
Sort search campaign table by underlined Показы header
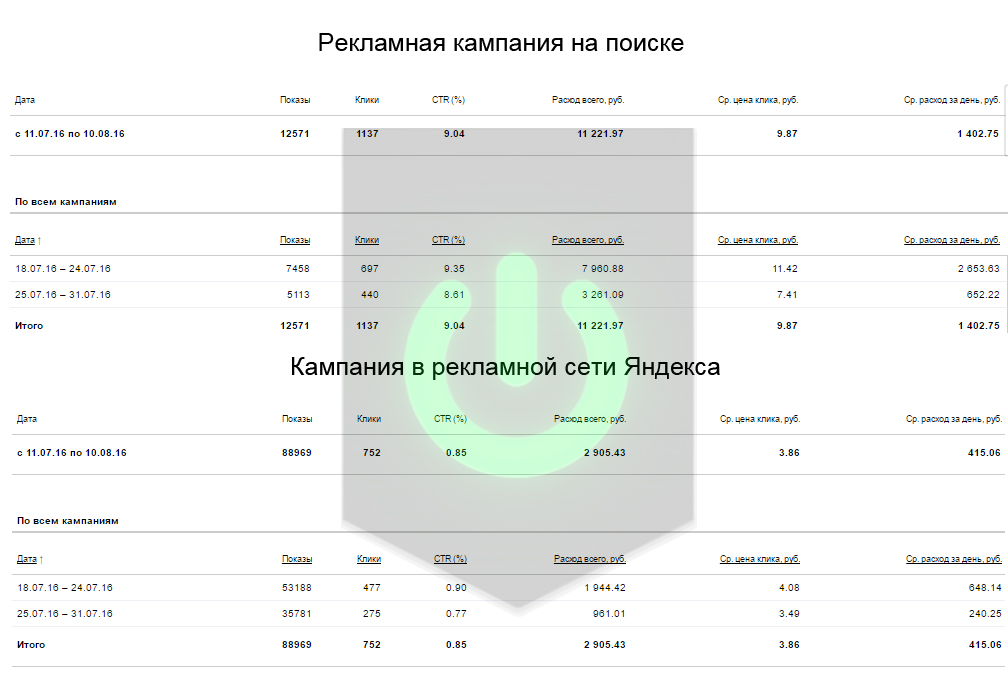point(295,240)
